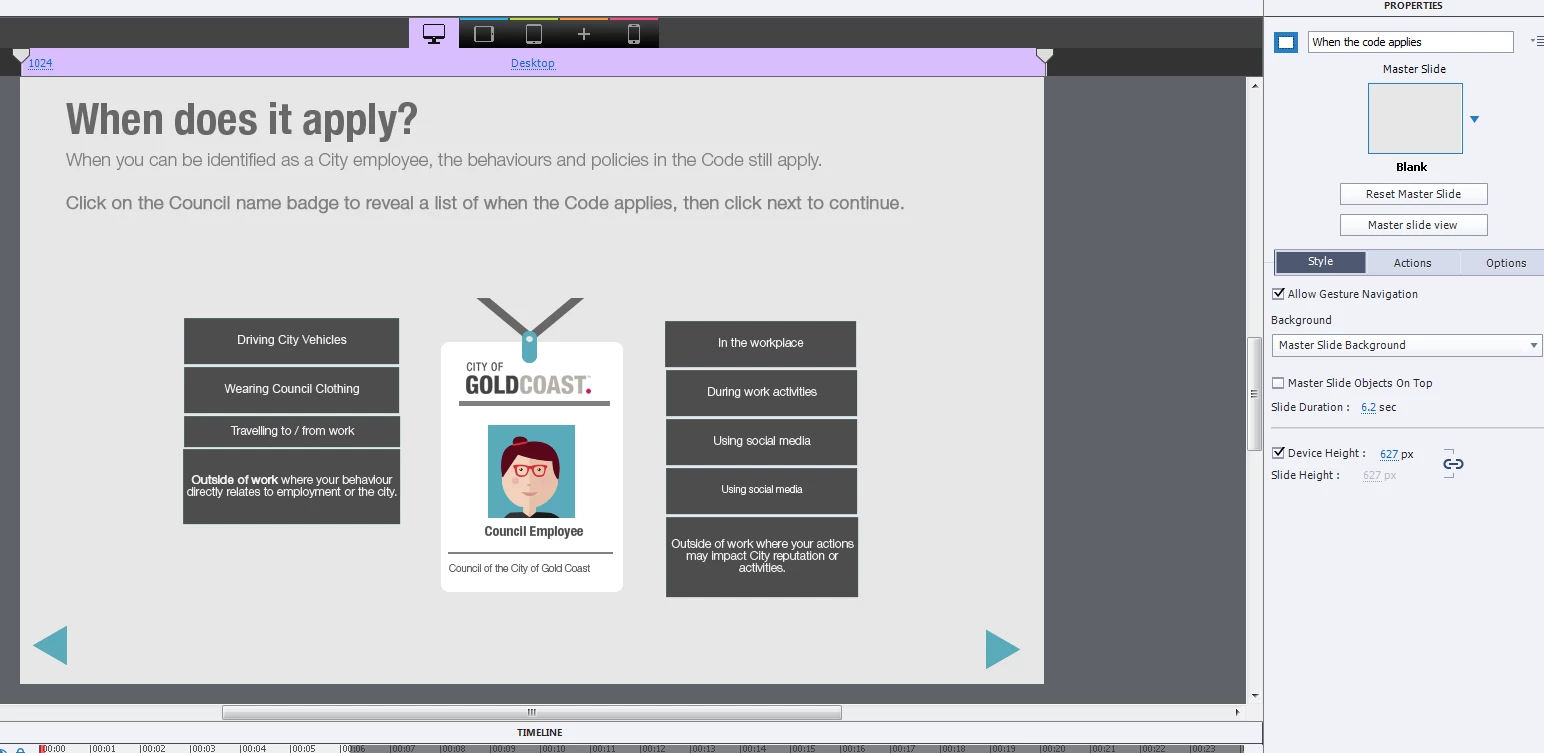Switch to tablet portrait view icon
The width and height of the screenshot is (1544, 753).
coord(534,34)
